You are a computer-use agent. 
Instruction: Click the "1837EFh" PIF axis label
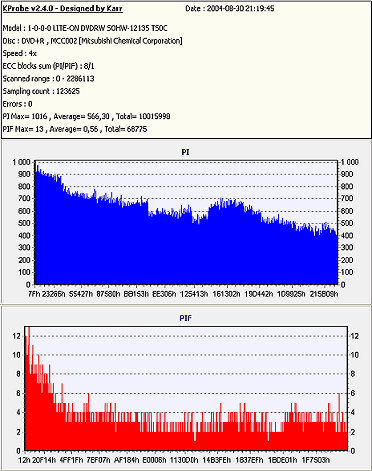pyautogui.click(x=249, y=460)
